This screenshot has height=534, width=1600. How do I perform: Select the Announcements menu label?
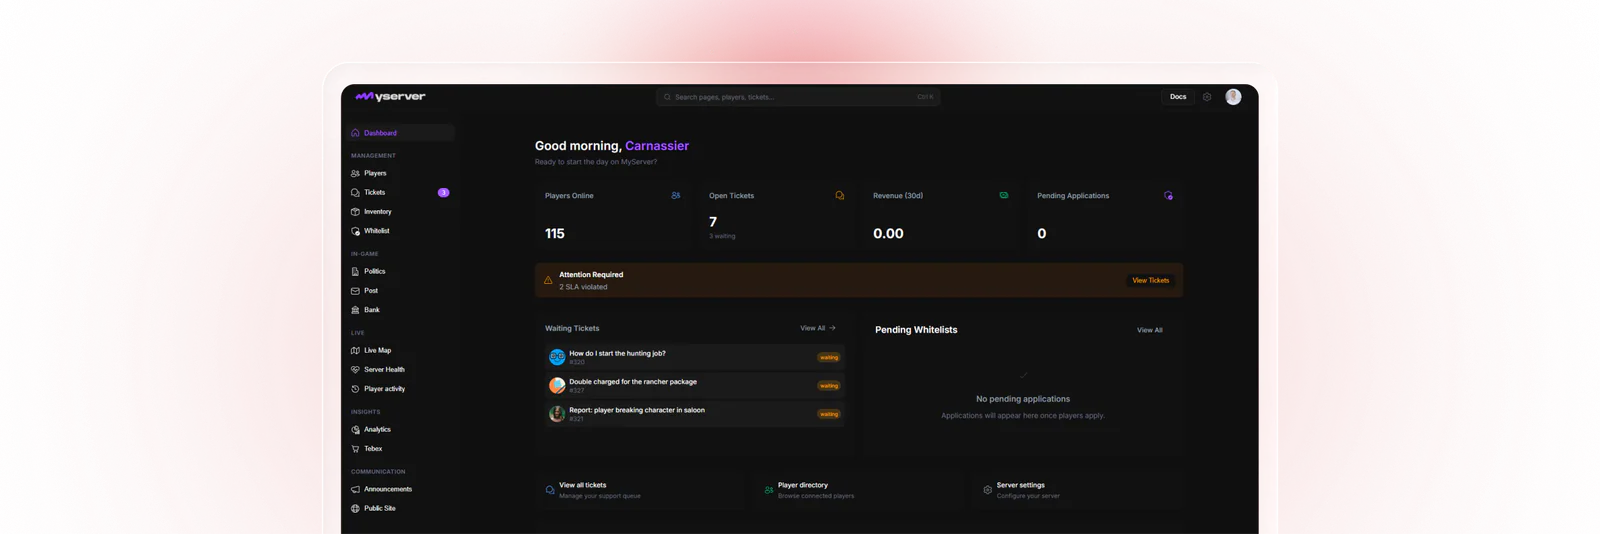point(388,489)
